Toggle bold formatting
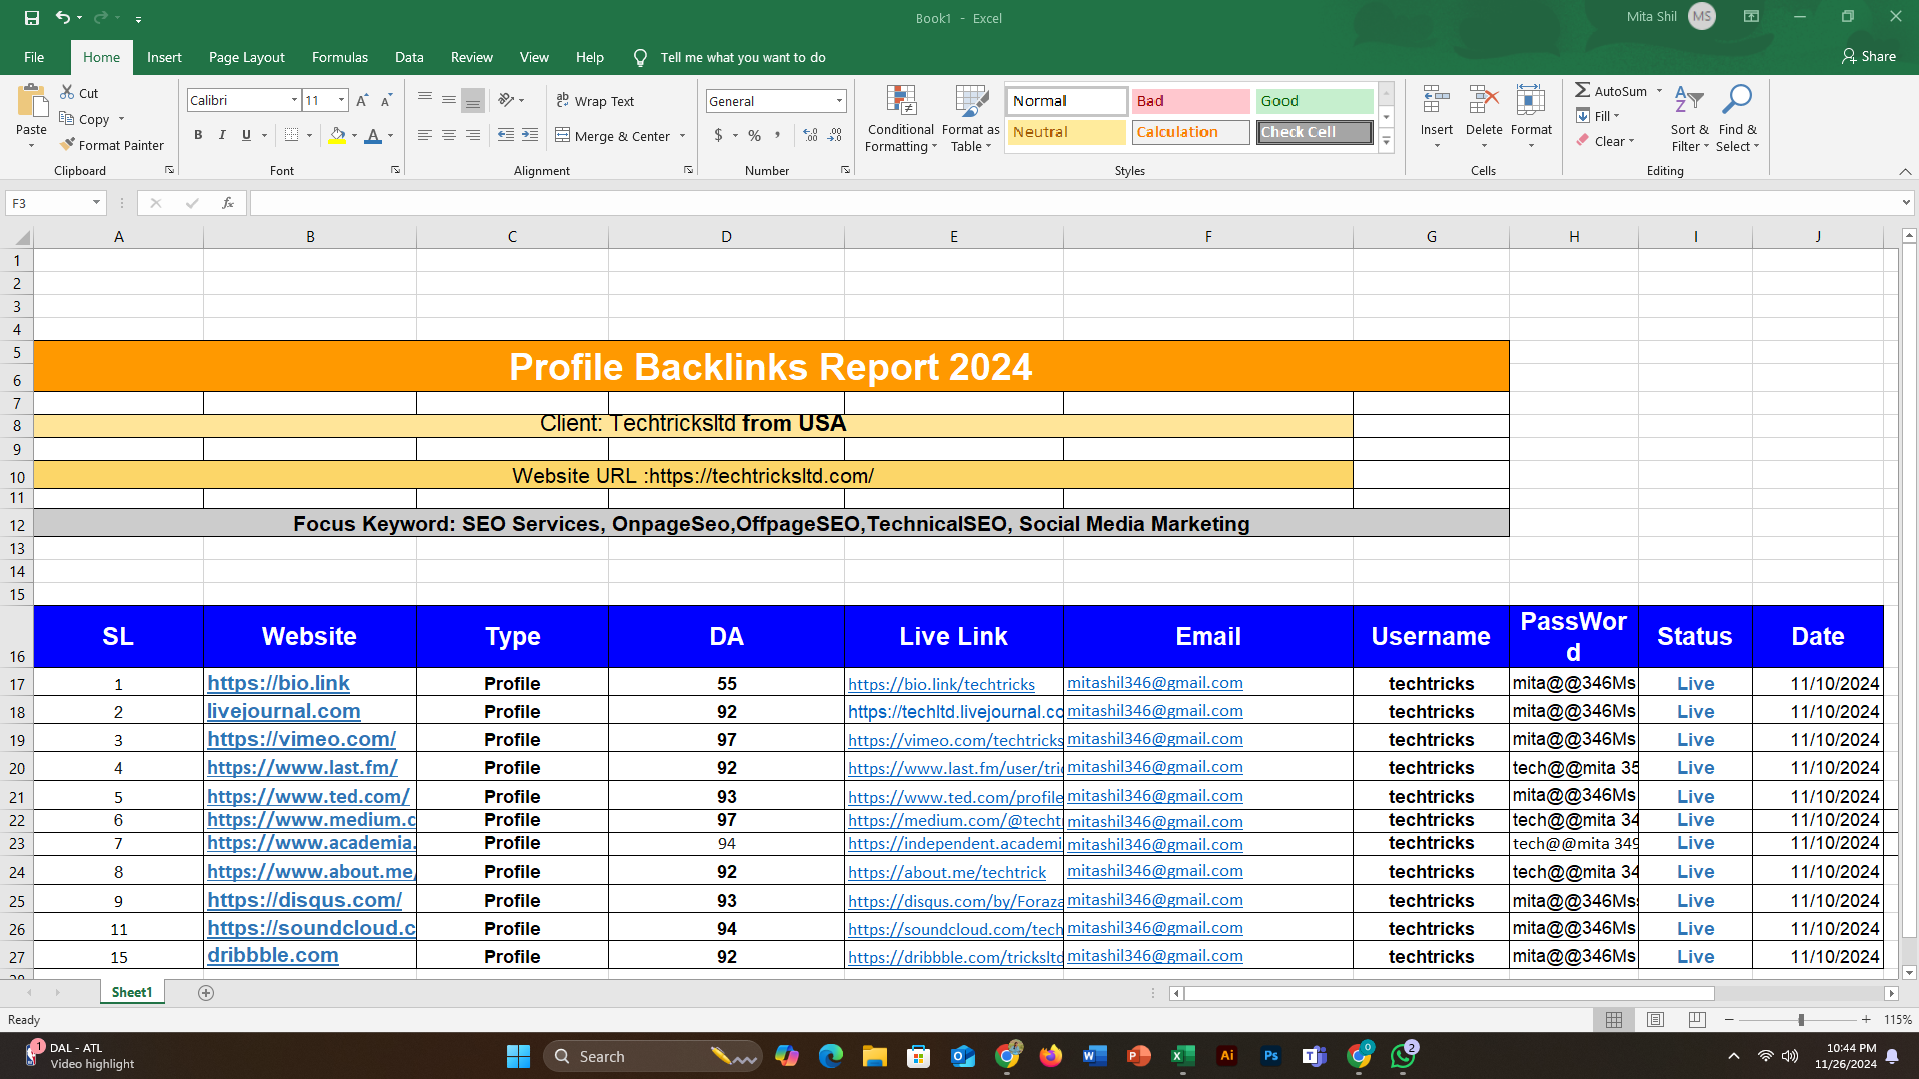The width and height of the screenshot is (1919, 1079). click(x=198, y=136)
